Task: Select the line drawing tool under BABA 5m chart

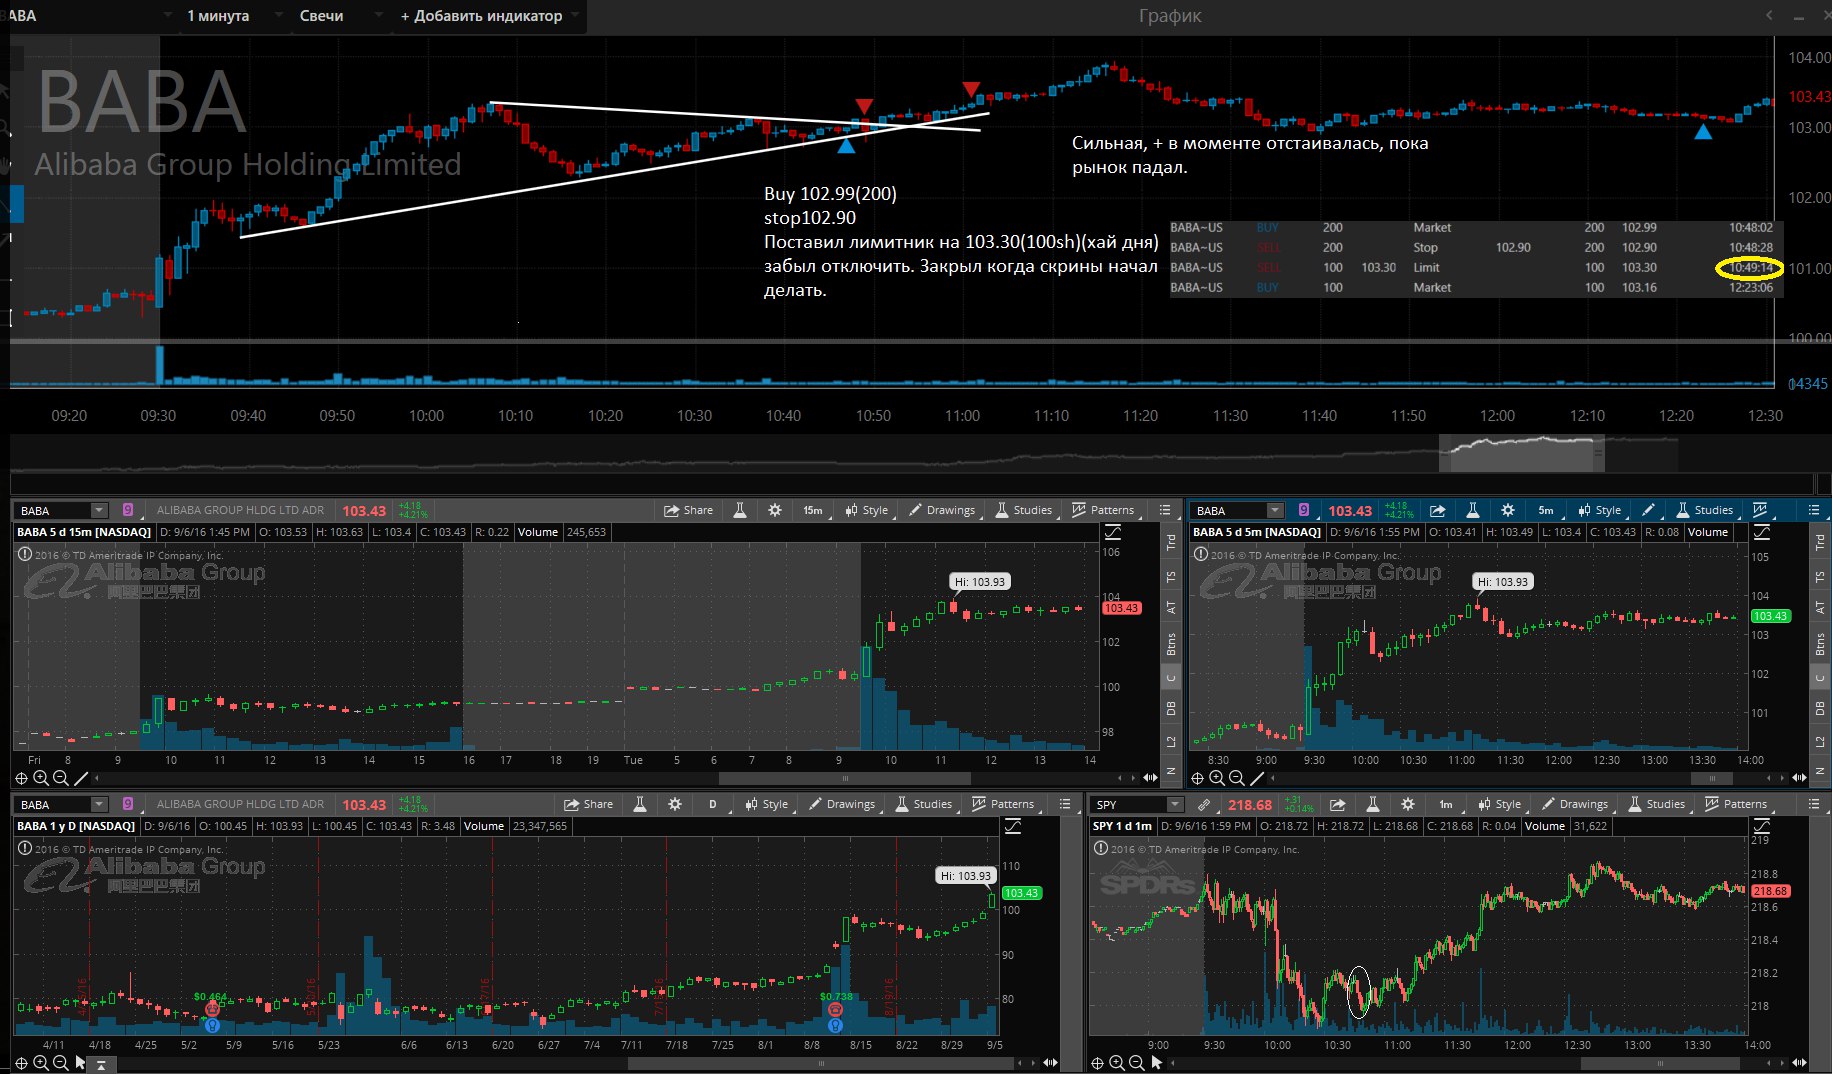Action: [1257, 778]
